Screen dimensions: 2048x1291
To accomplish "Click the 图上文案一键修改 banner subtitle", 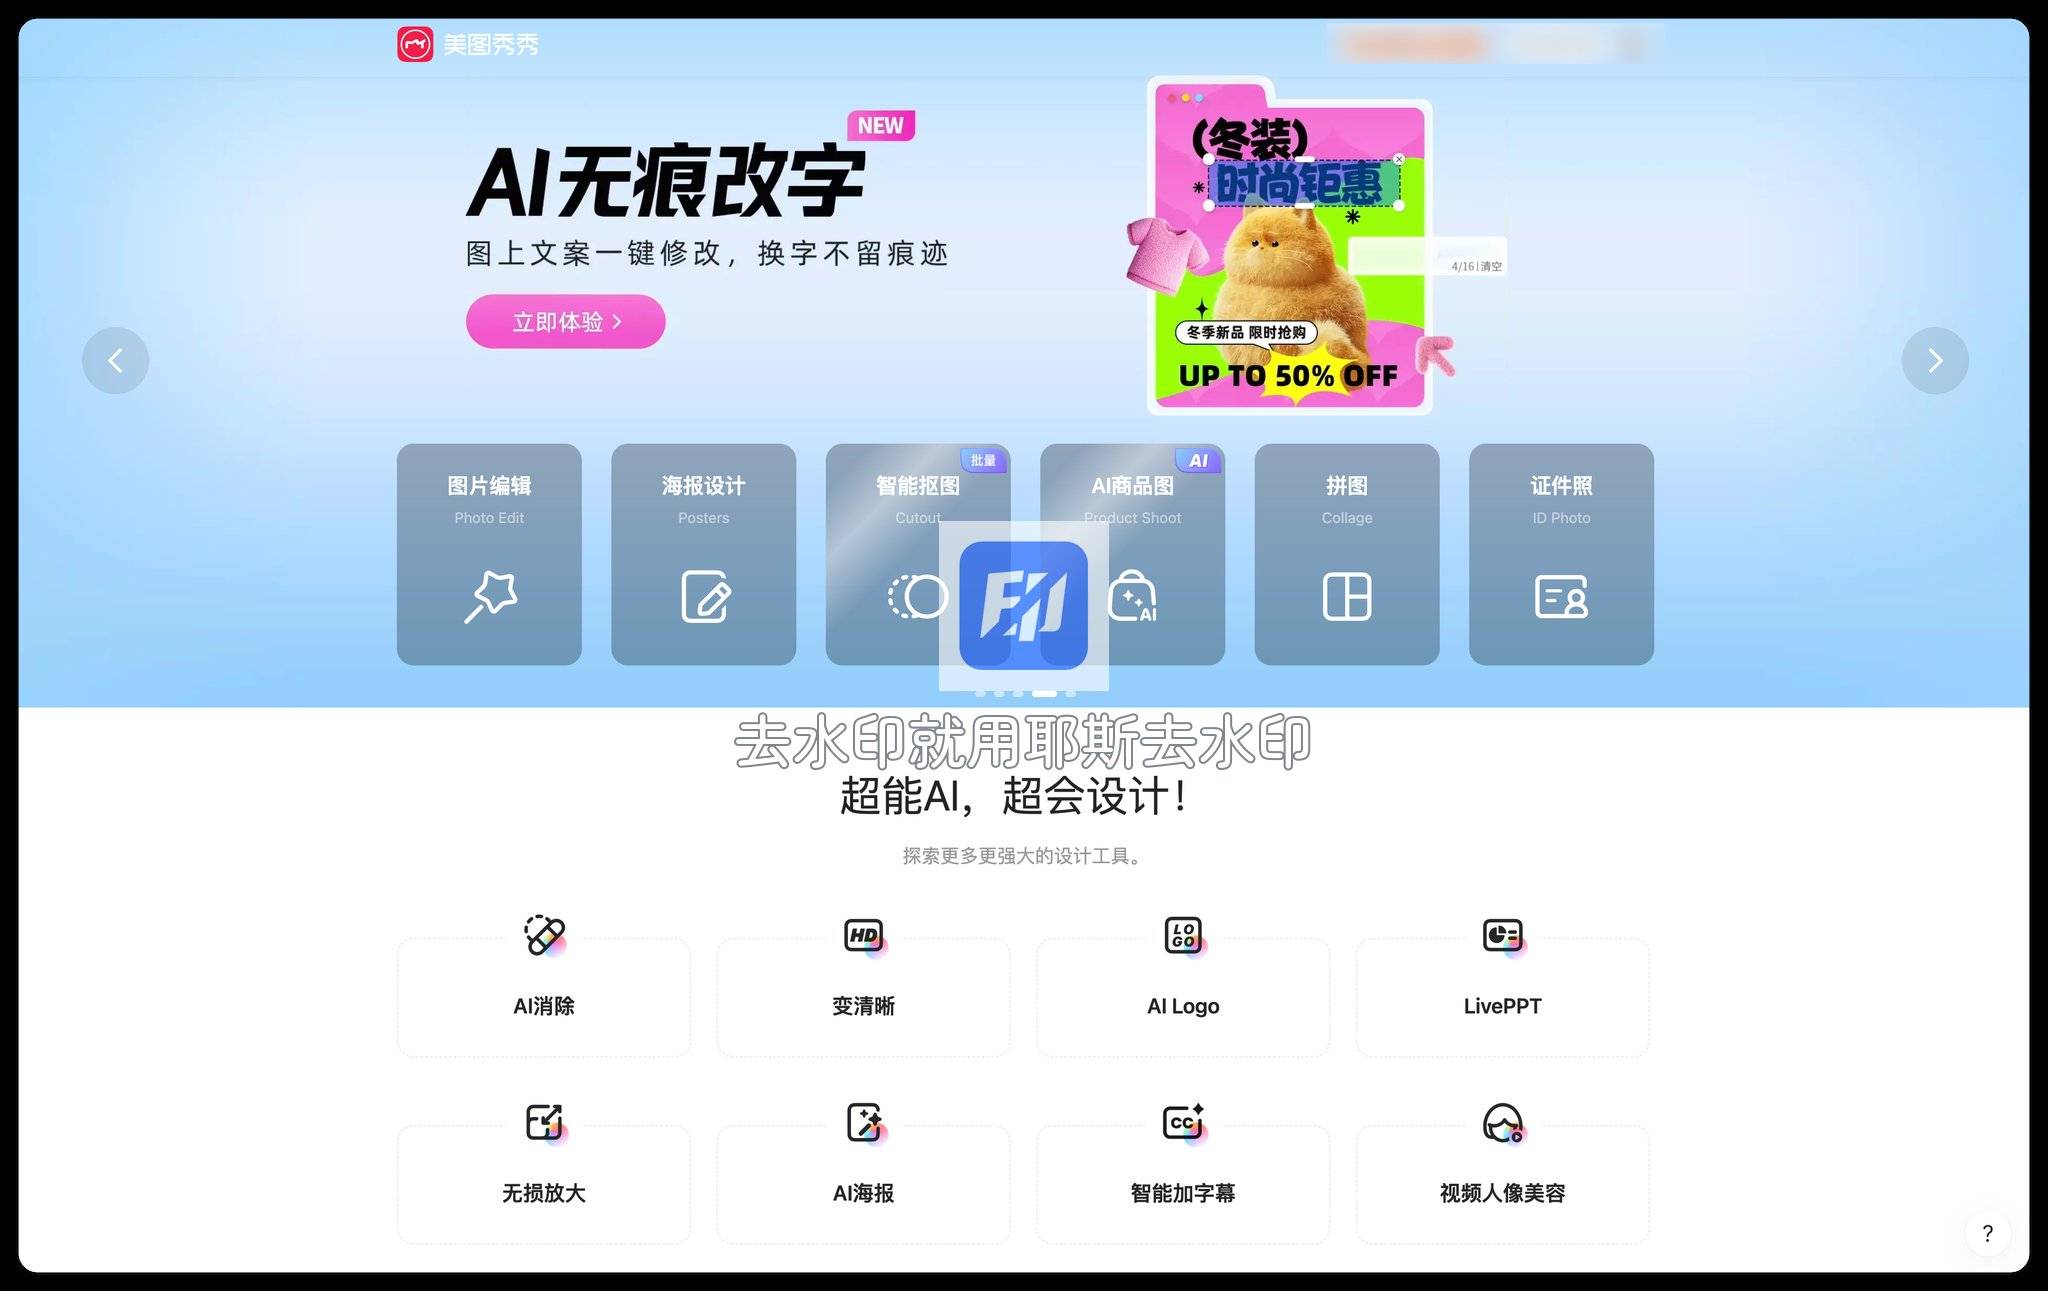I will [707, 253].
